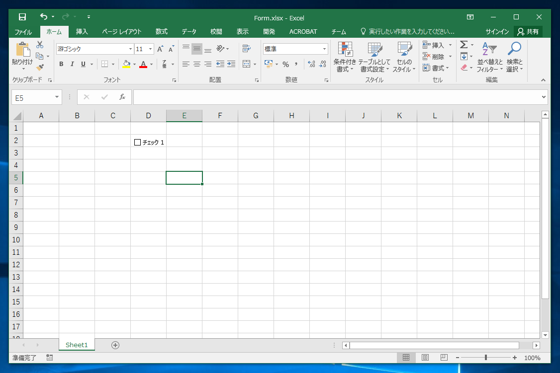The height and width of the screenshot is (373, 560).
Task: Select the Sheet1 sheet tab
Action: [x=76, y=345]
